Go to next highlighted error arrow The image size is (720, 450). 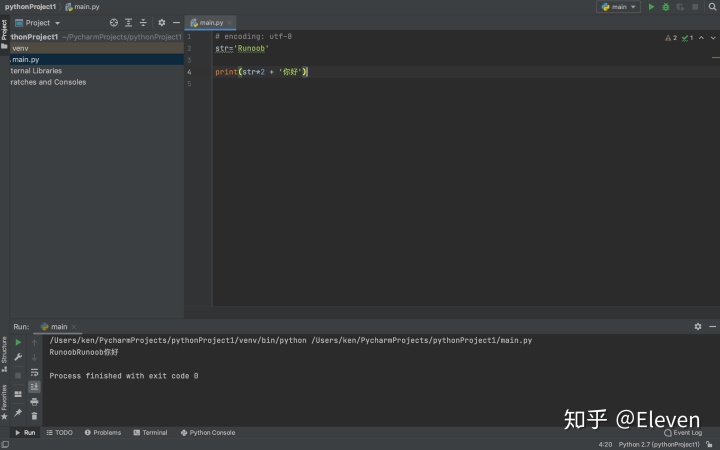point(713,38)
